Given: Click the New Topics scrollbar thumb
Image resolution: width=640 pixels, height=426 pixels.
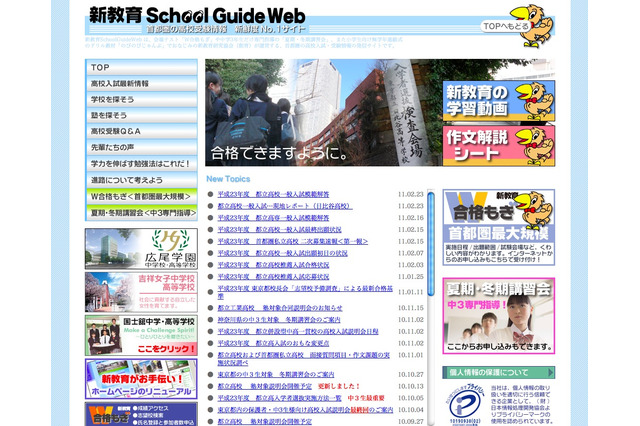Looking at the screenshot, I should [431, 244].
